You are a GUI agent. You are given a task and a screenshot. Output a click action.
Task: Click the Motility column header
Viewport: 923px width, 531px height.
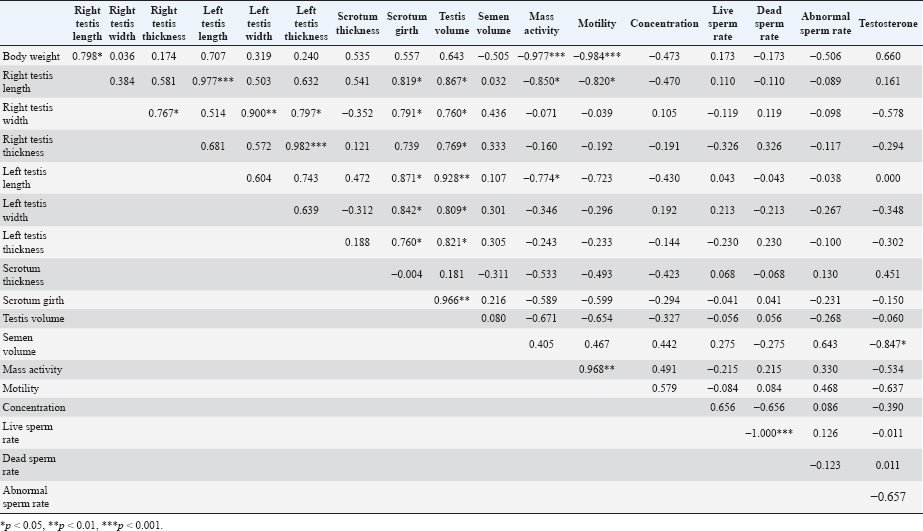click(596, 23)
